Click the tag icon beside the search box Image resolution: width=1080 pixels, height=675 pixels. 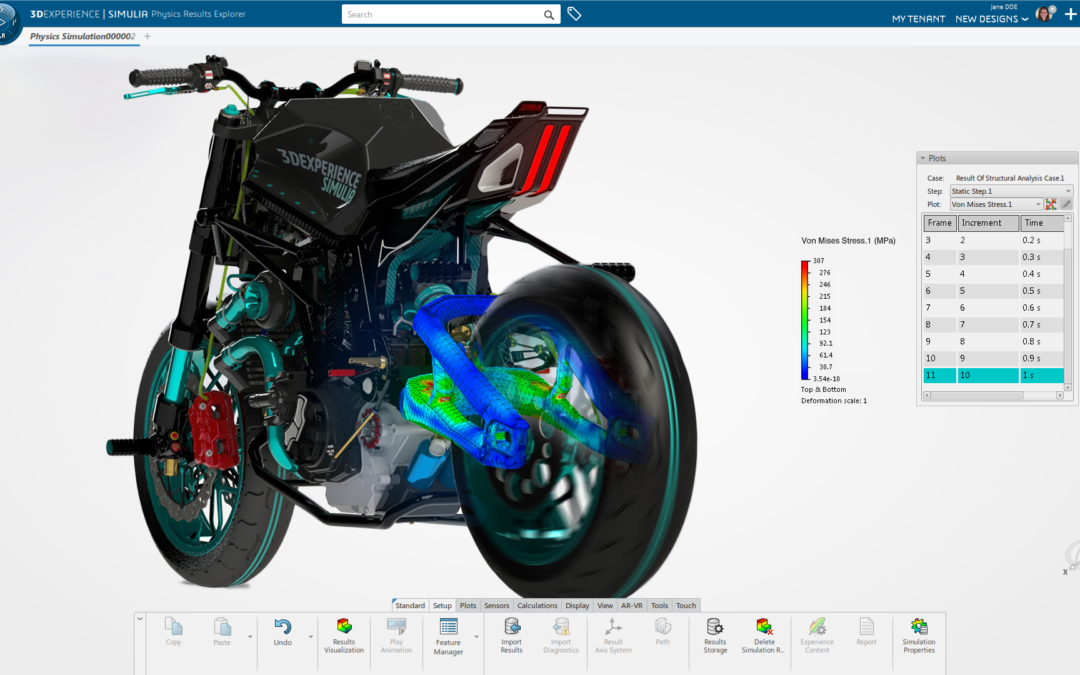coord(574,14)
